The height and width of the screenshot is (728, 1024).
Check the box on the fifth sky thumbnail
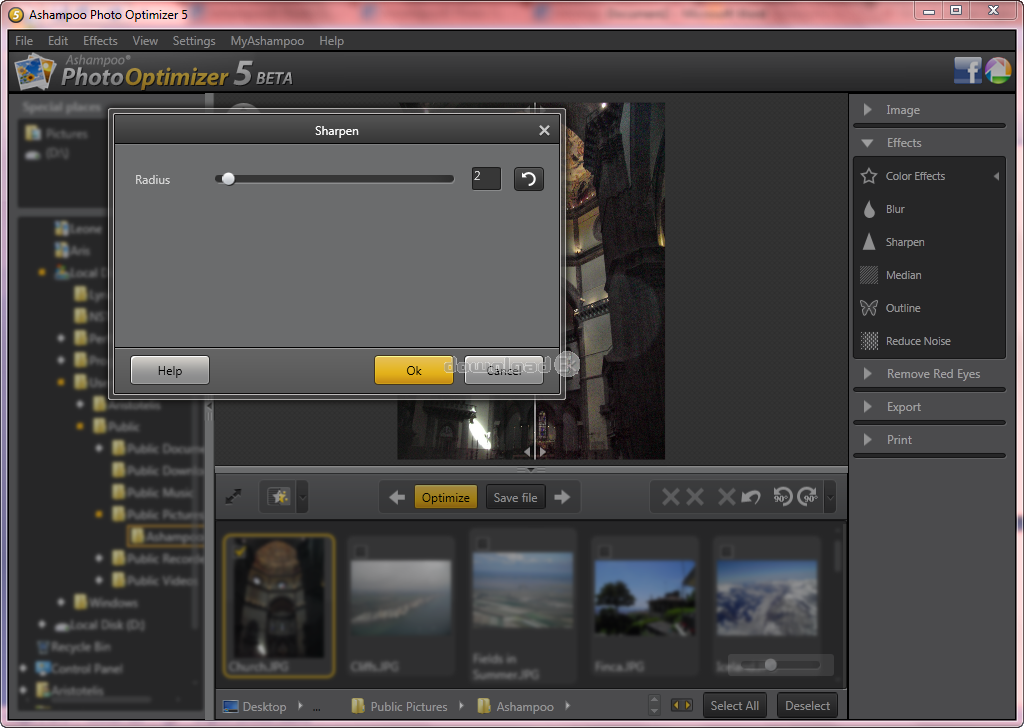(726, 552)
